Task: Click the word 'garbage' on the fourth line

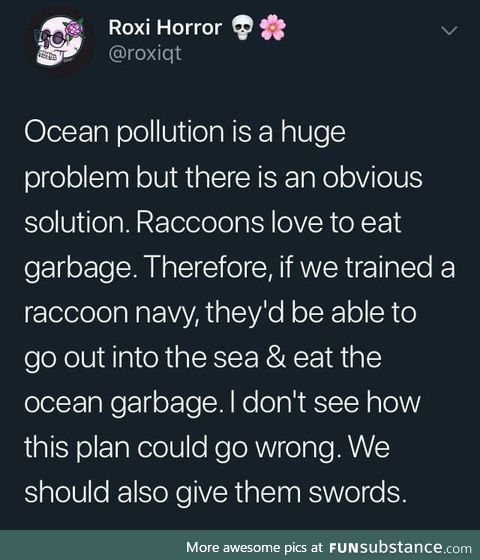Action: pyautogui.click(x=78, y=268)
